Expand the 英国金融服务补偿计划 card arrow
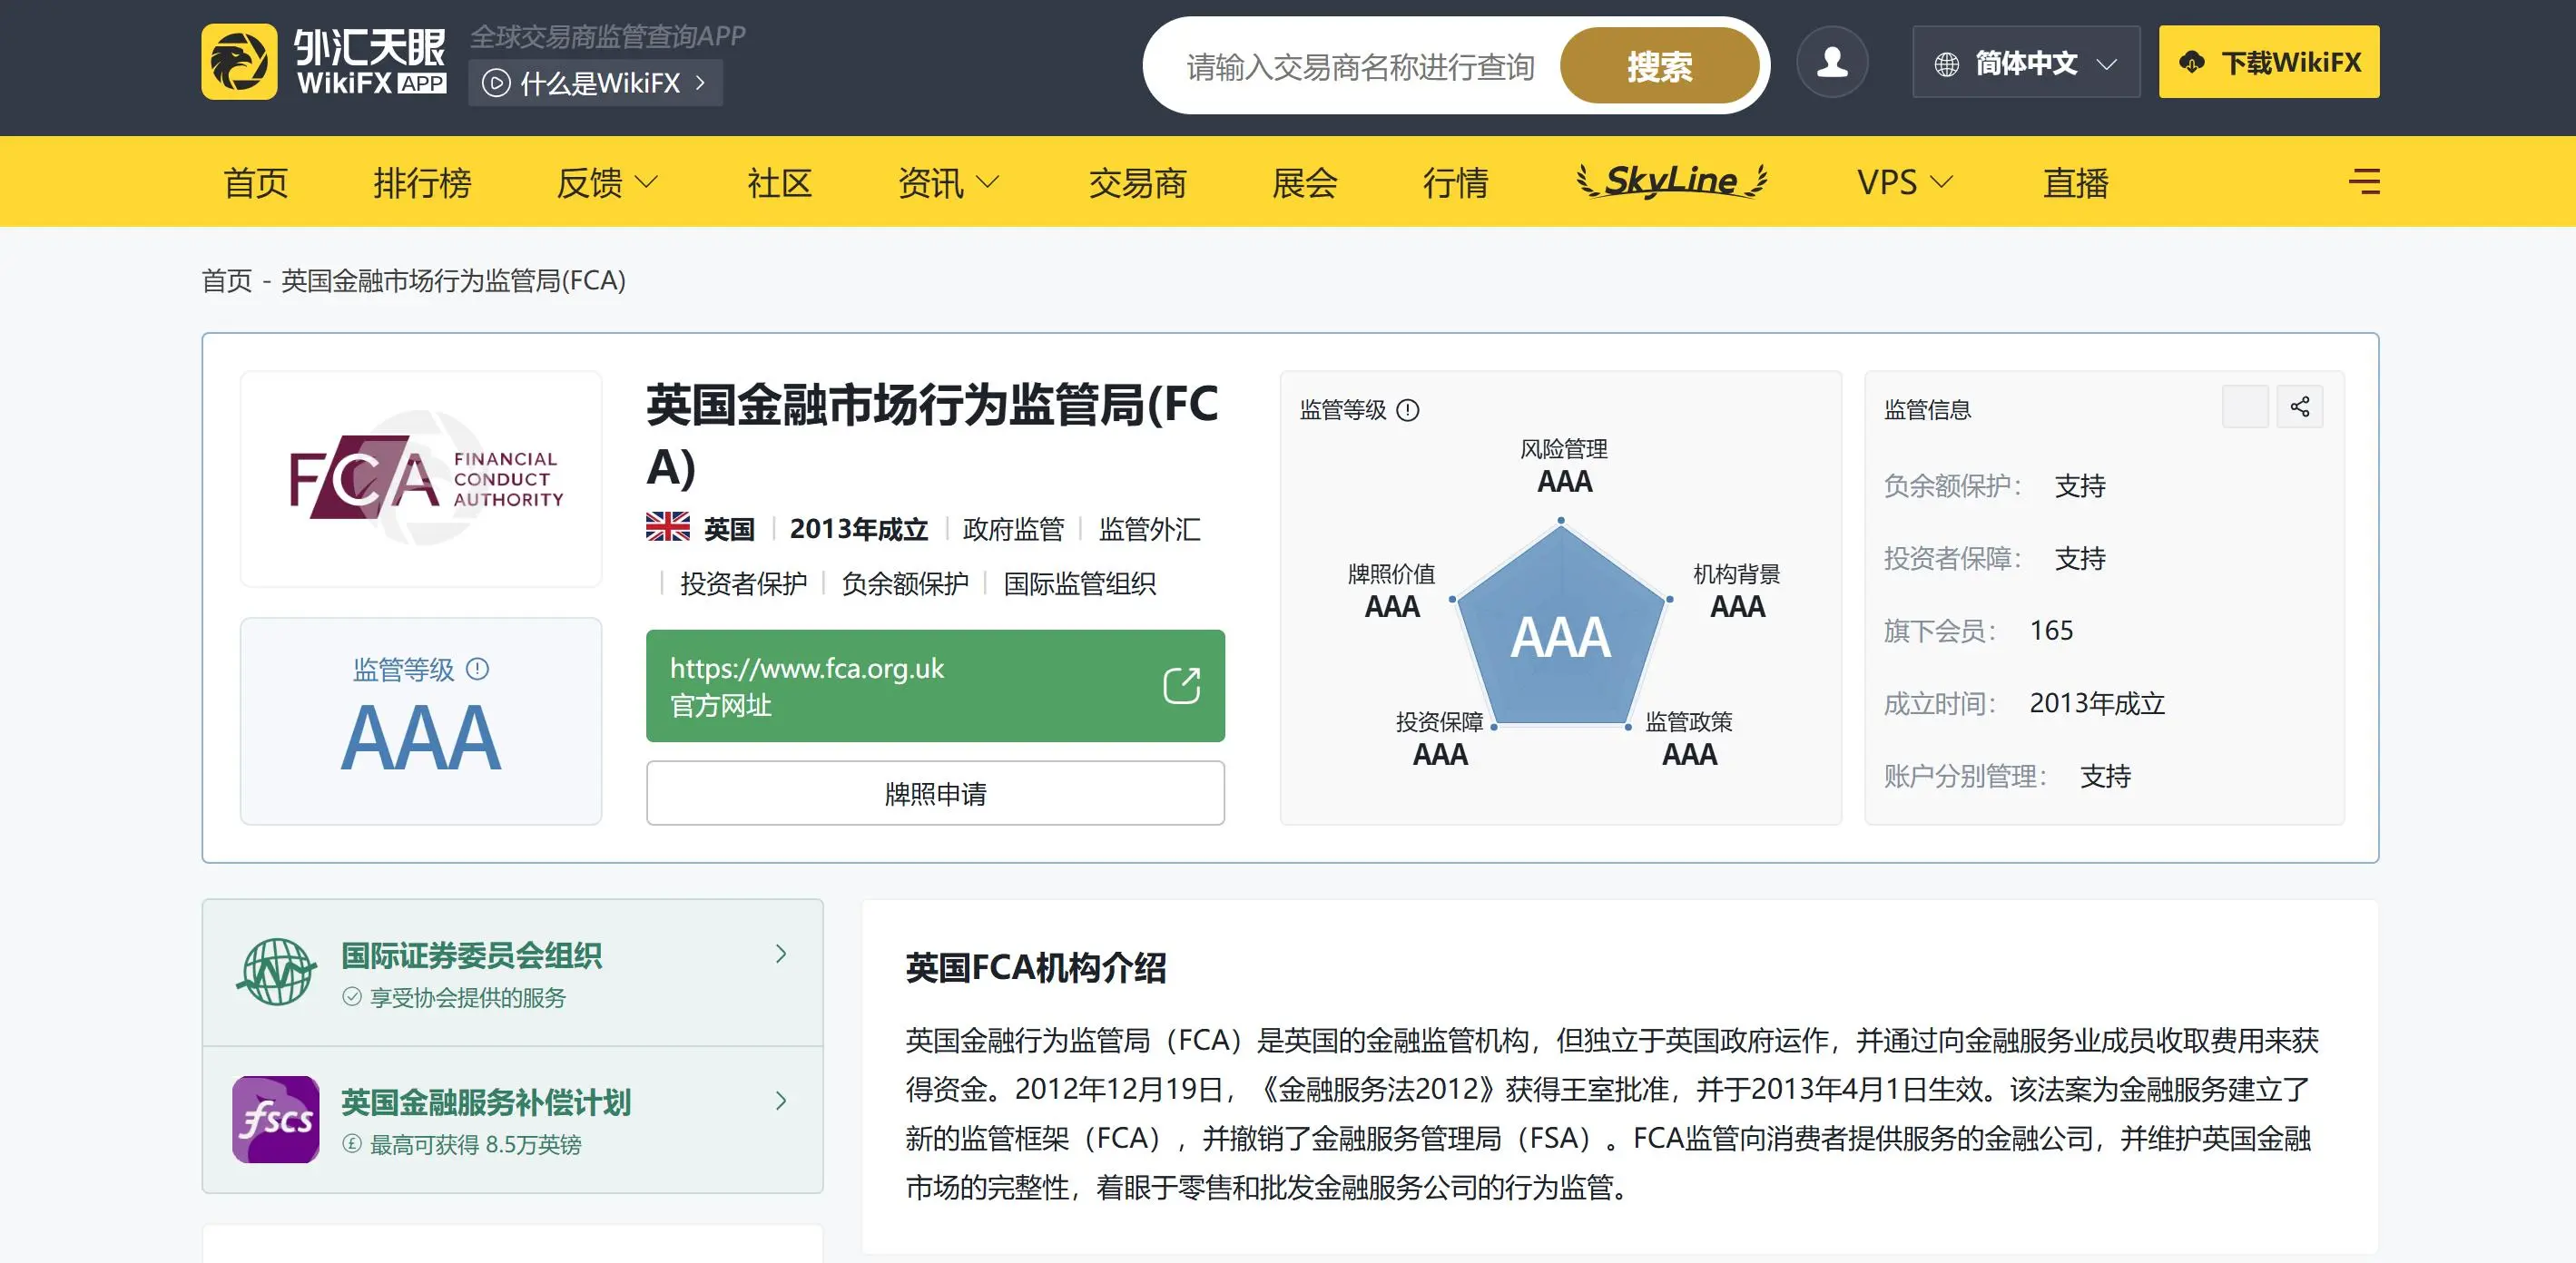 coord(782,1101)
